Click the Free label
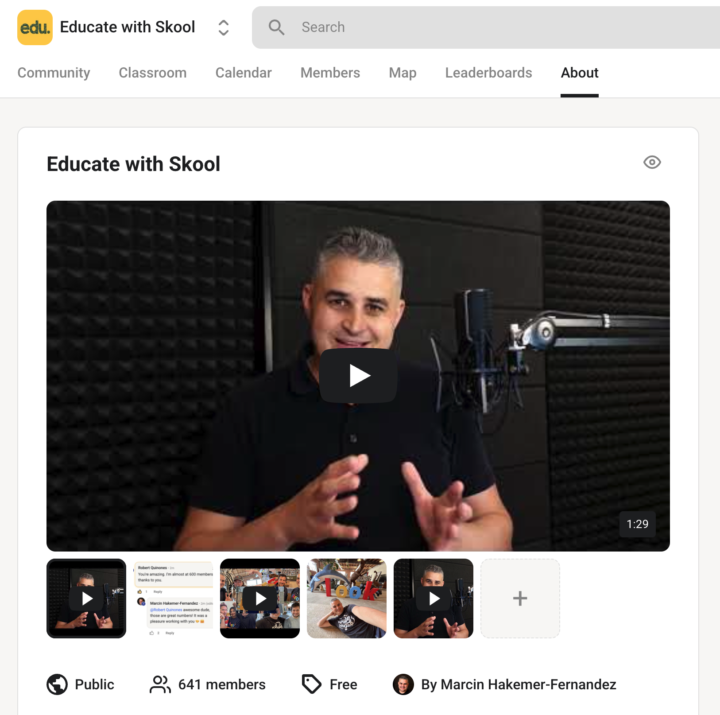Viewport: 720px width, 715px height. 343,684
